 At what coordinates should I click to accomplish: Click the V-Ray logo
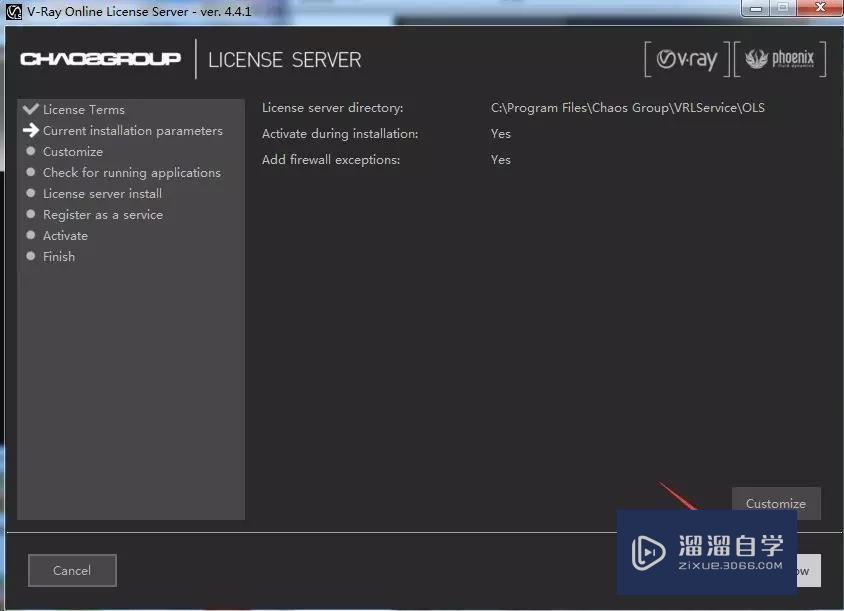(687, 59)
